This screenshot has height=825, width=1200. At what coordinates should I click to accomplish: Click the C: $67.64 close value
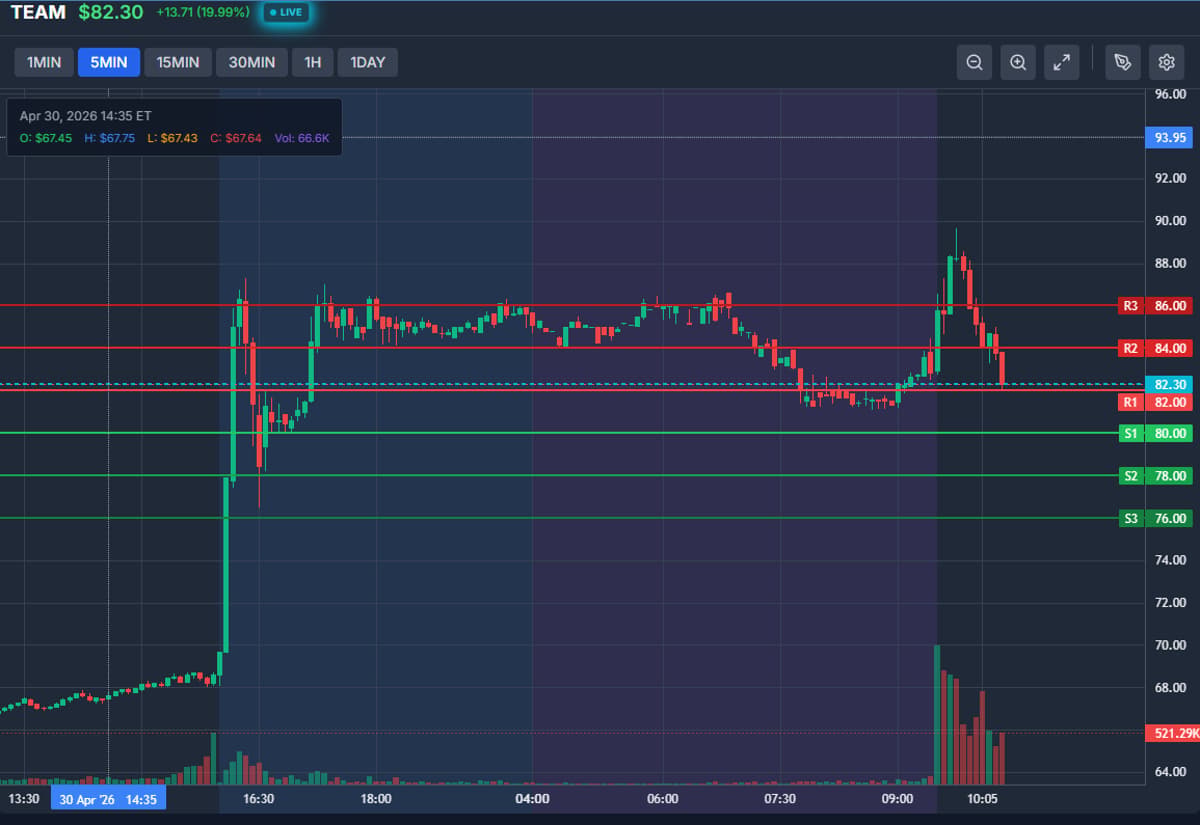tap(236, 138)
